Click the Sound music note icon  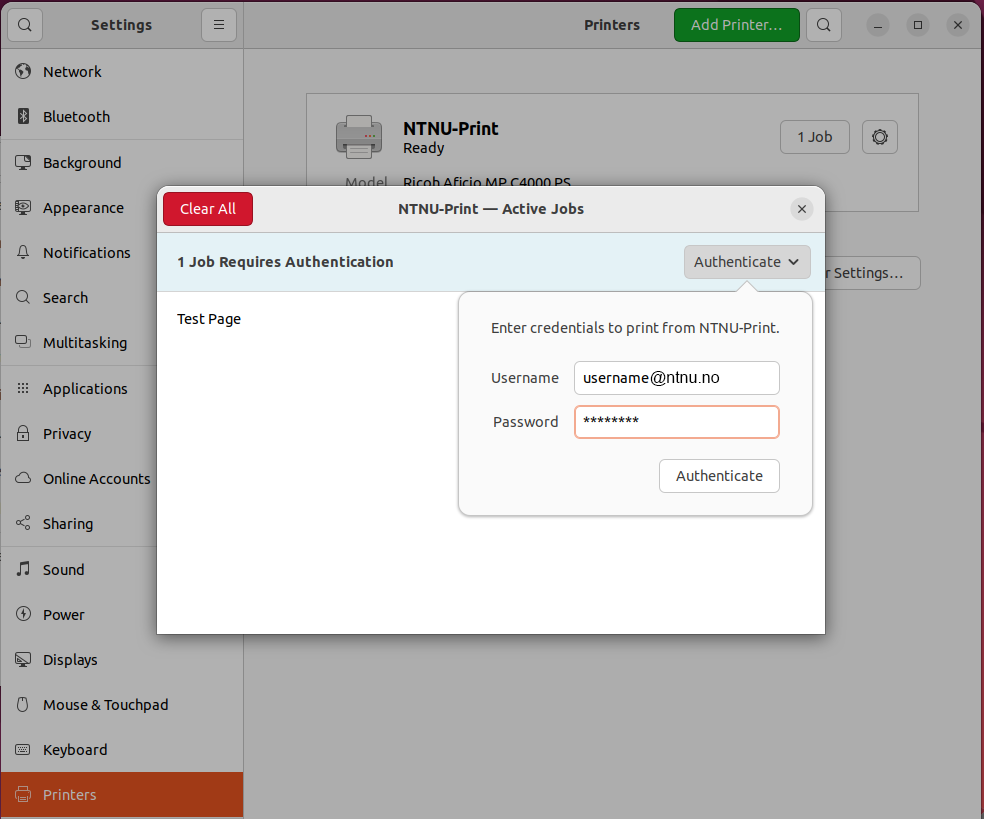click(23, 569)
